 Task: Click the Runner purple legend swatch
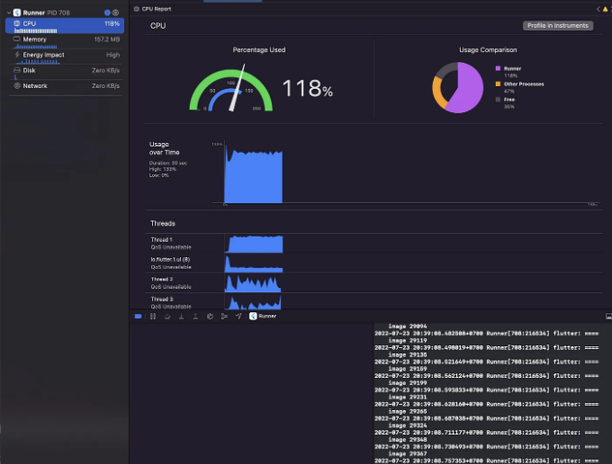[x=498, y=68]
